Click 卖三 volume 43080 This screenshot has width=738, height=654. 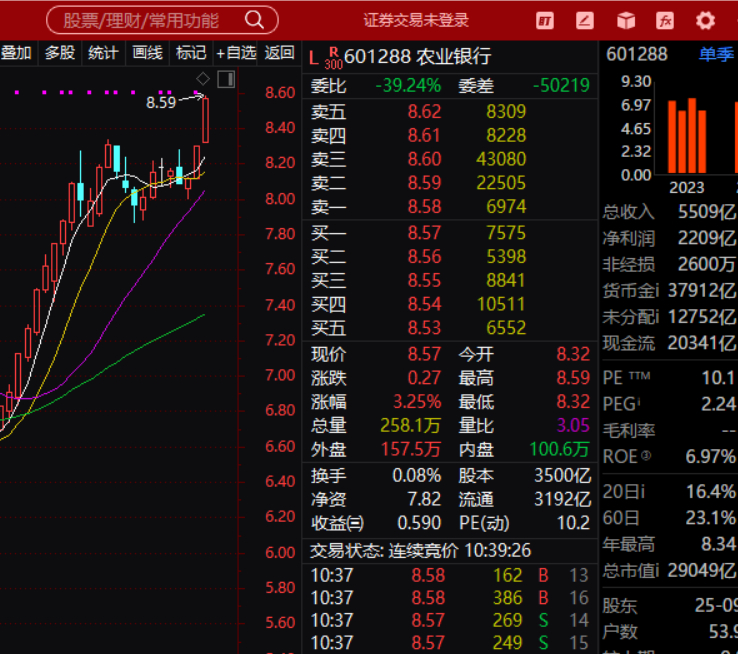point(501,159)
